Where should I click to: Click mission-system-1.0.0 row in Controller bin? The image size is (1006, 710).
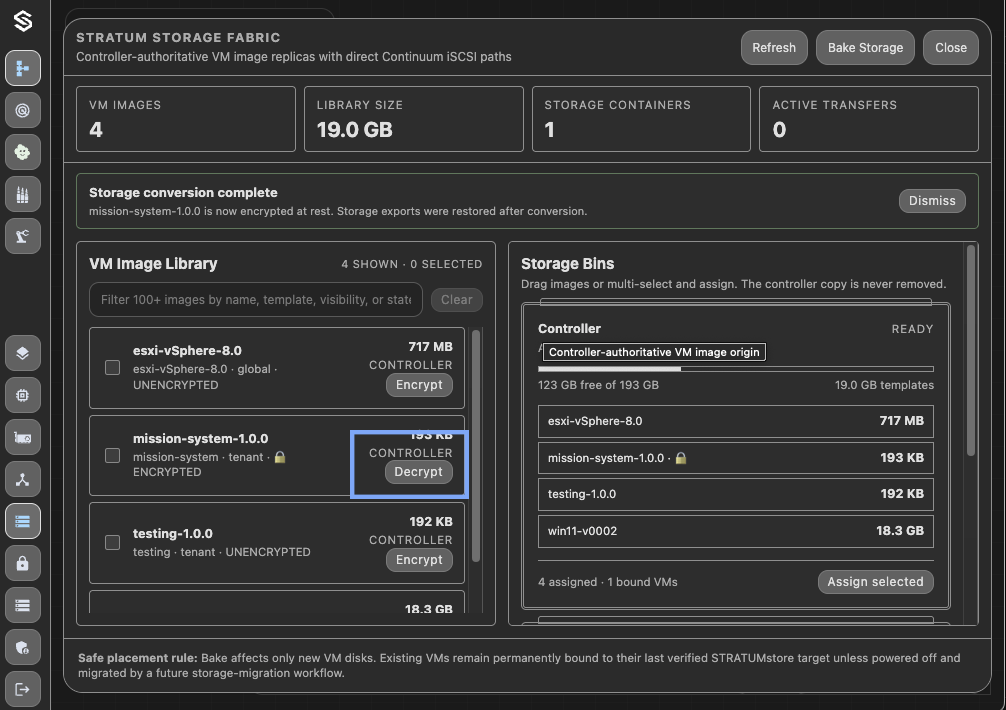[735, 458]
